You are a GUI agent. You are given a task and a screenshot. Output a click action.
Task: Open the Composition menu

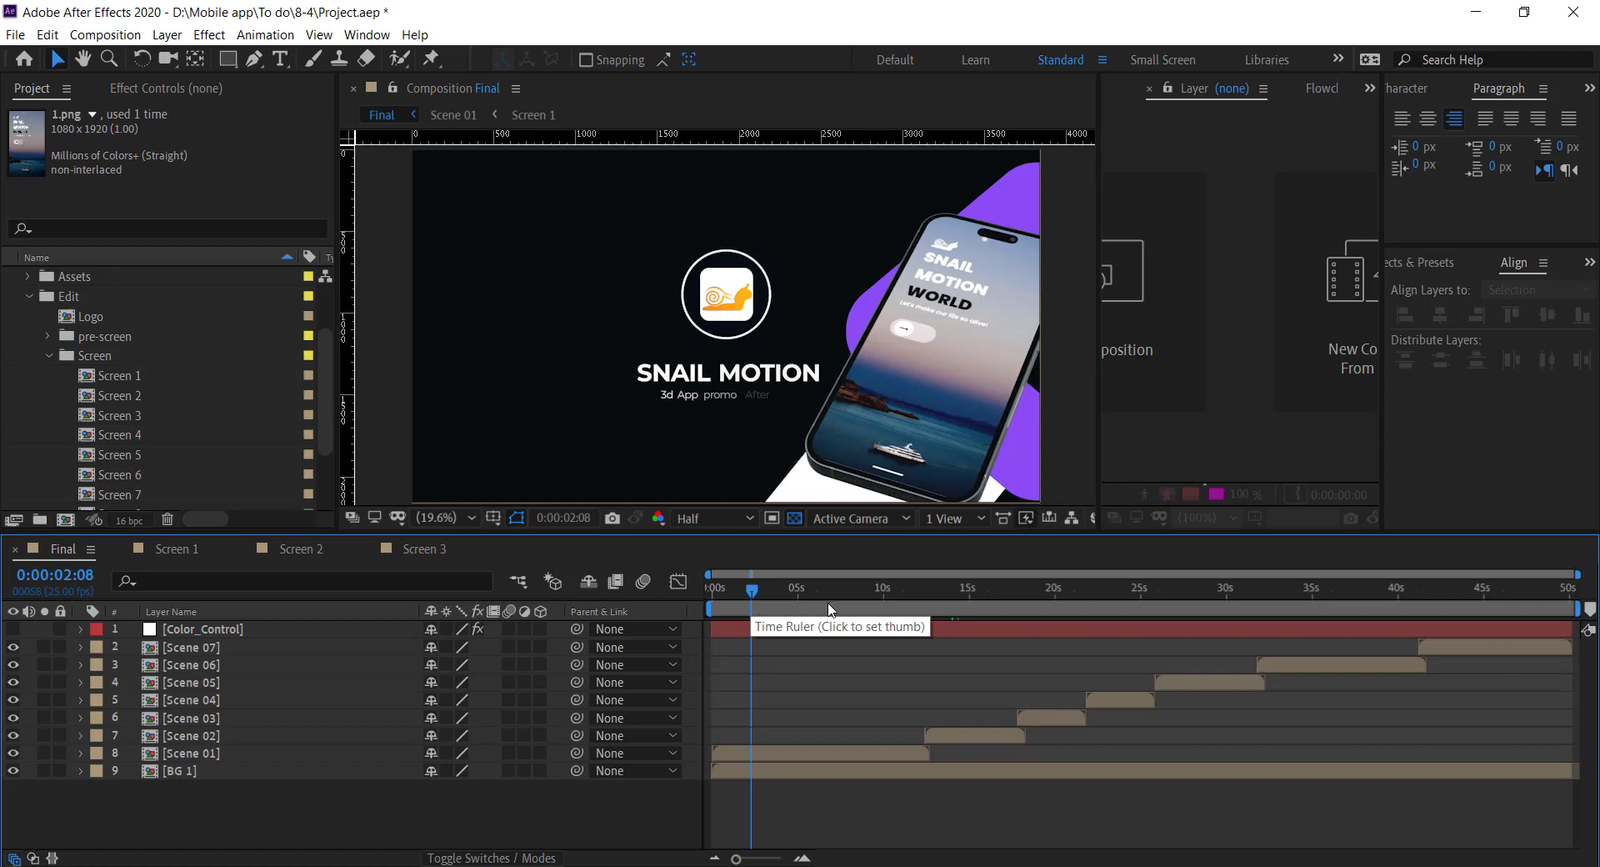105,35
